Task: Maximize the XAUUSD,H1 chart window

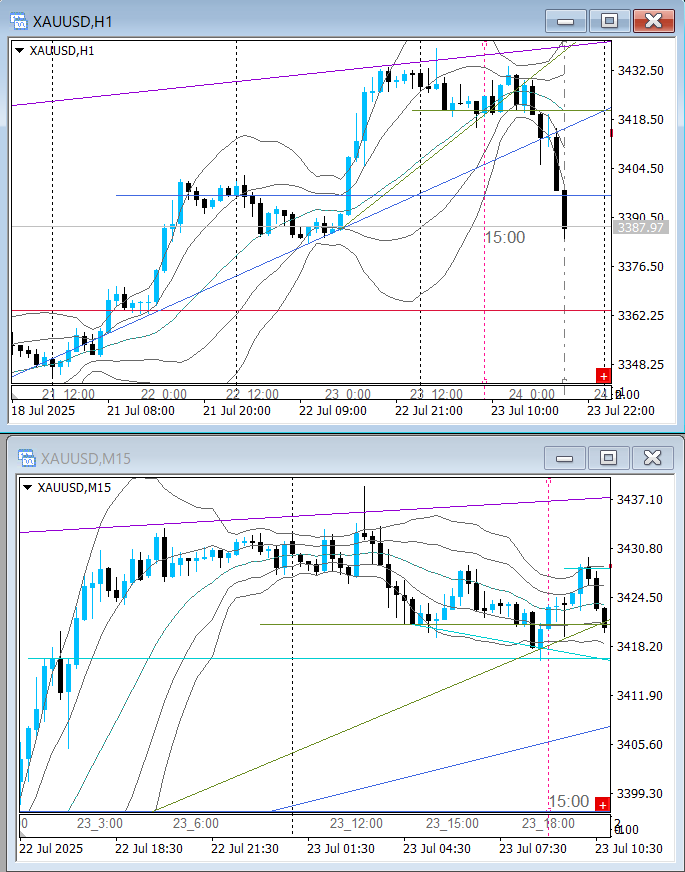Action: 608,21
